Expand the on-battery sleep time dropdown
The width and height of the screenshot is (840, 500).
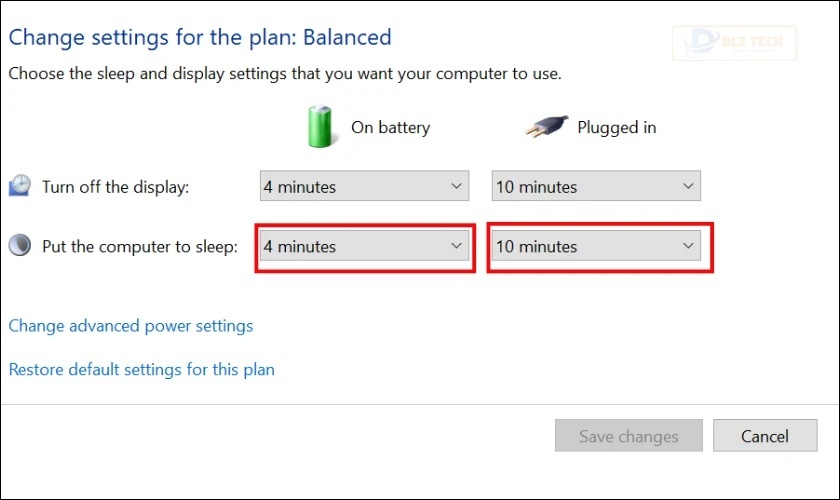point(364,246)
